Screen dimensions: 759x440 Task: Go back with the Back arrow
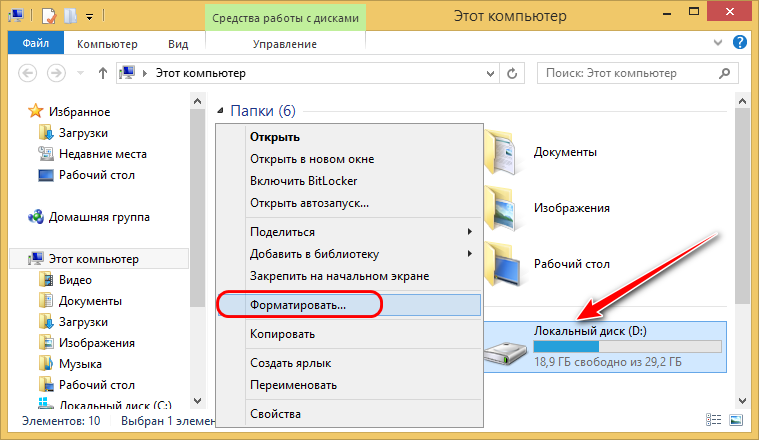coord(28,74)
